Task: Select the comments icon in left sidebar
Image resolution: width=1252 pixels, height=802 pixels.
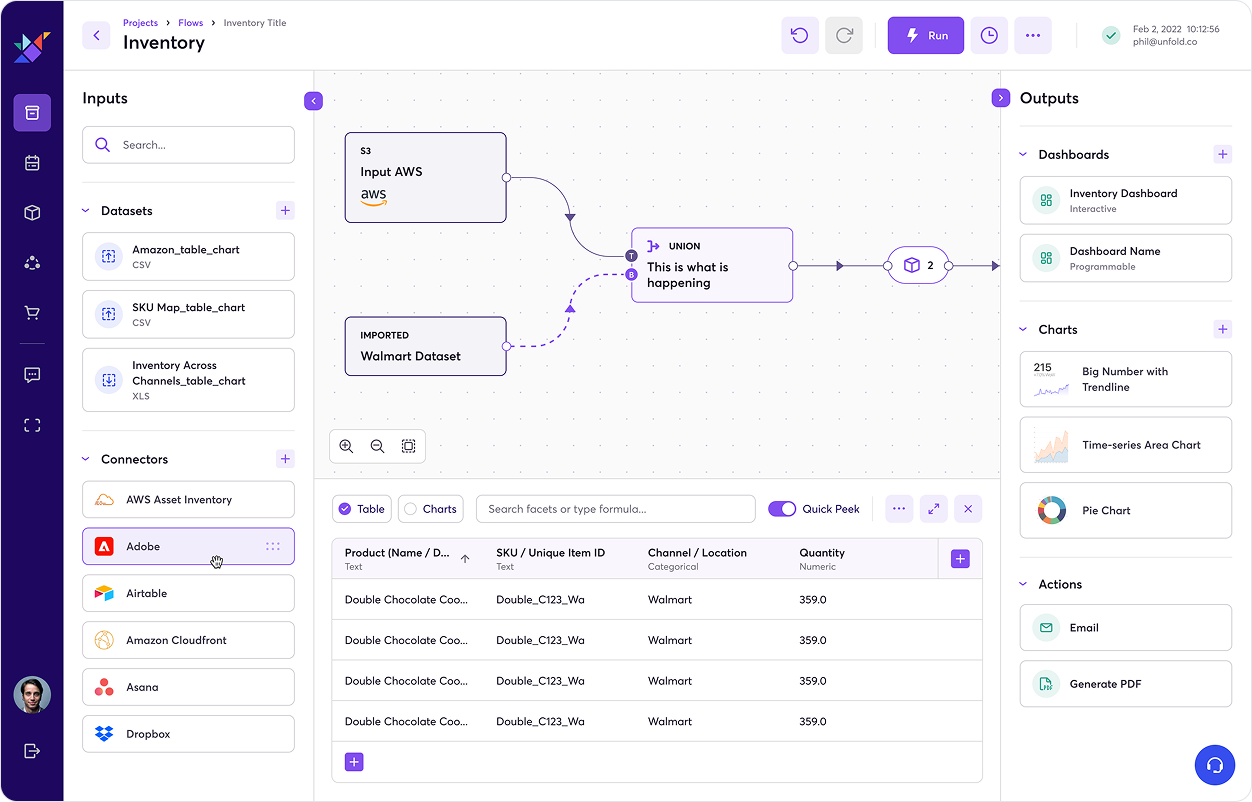Action: coord(32,374)
